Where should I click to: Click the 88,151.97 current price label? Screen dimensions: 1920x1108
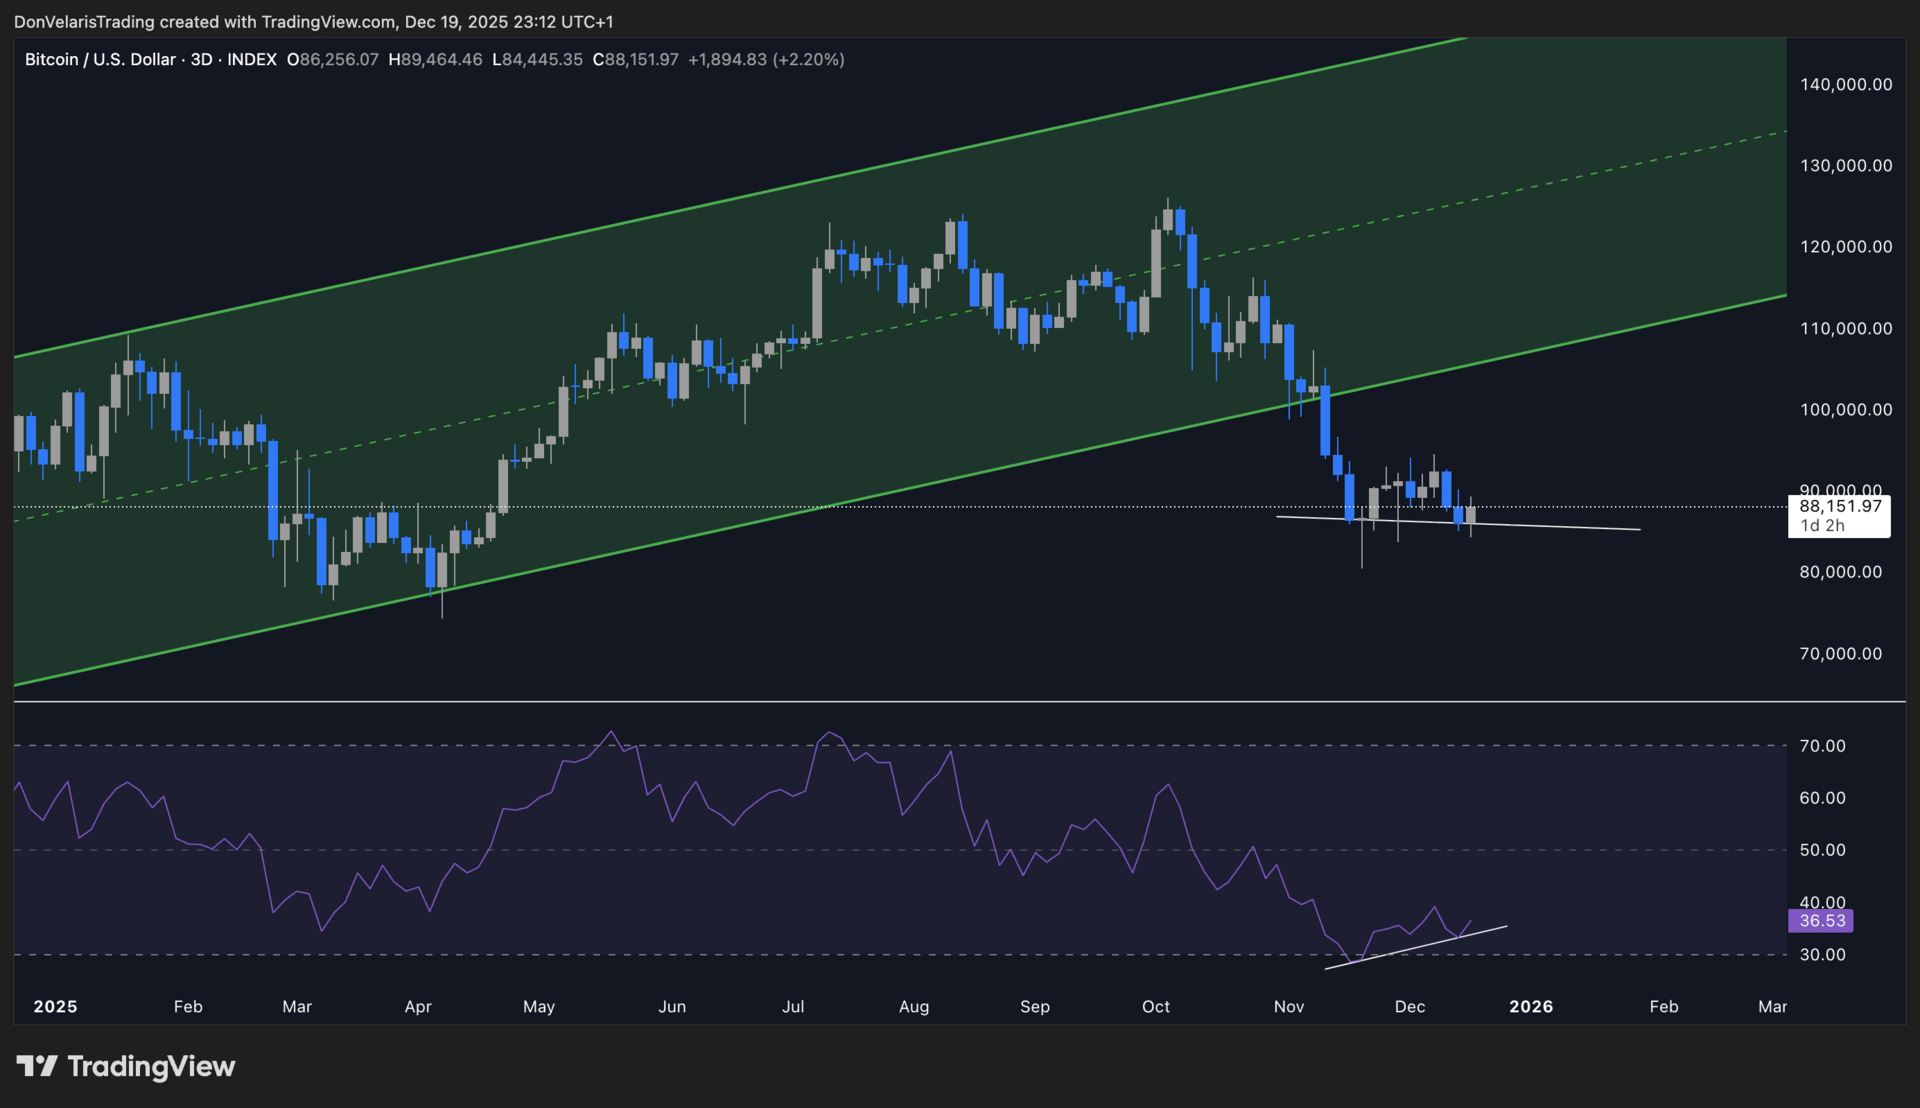pos(1840,507)
